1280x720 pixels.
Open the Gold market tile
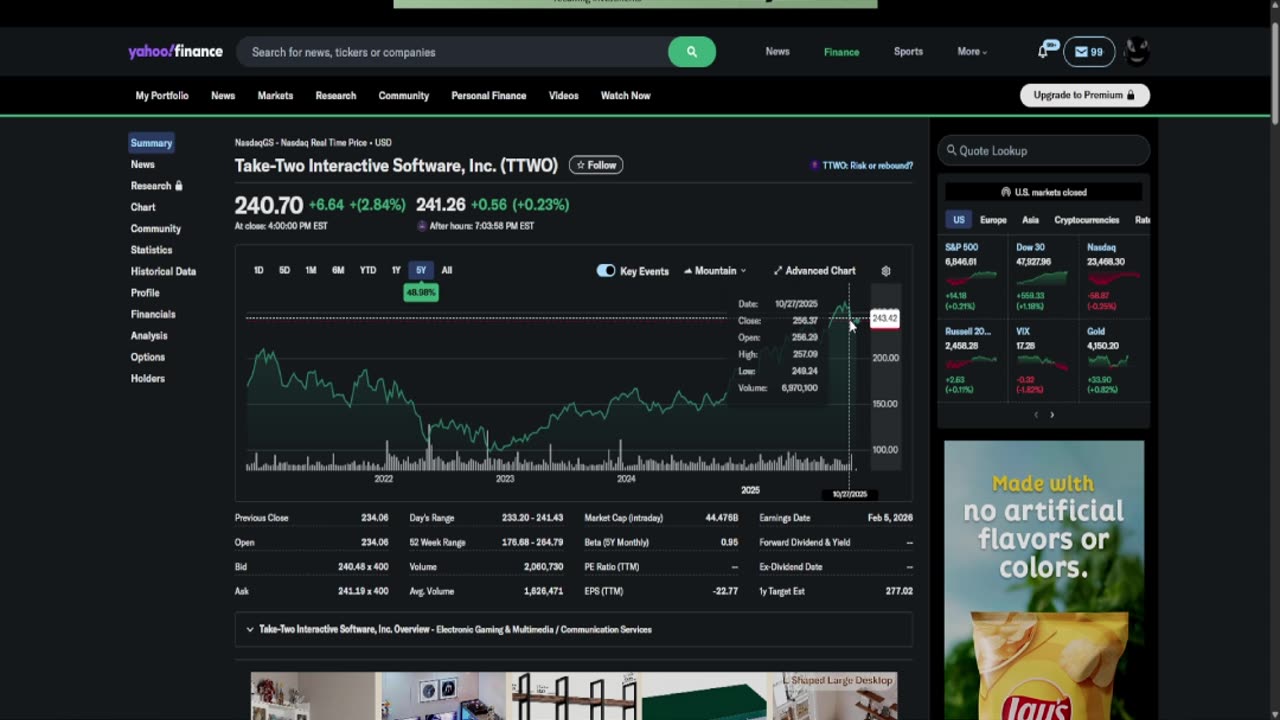click(x=1113, y=361)
